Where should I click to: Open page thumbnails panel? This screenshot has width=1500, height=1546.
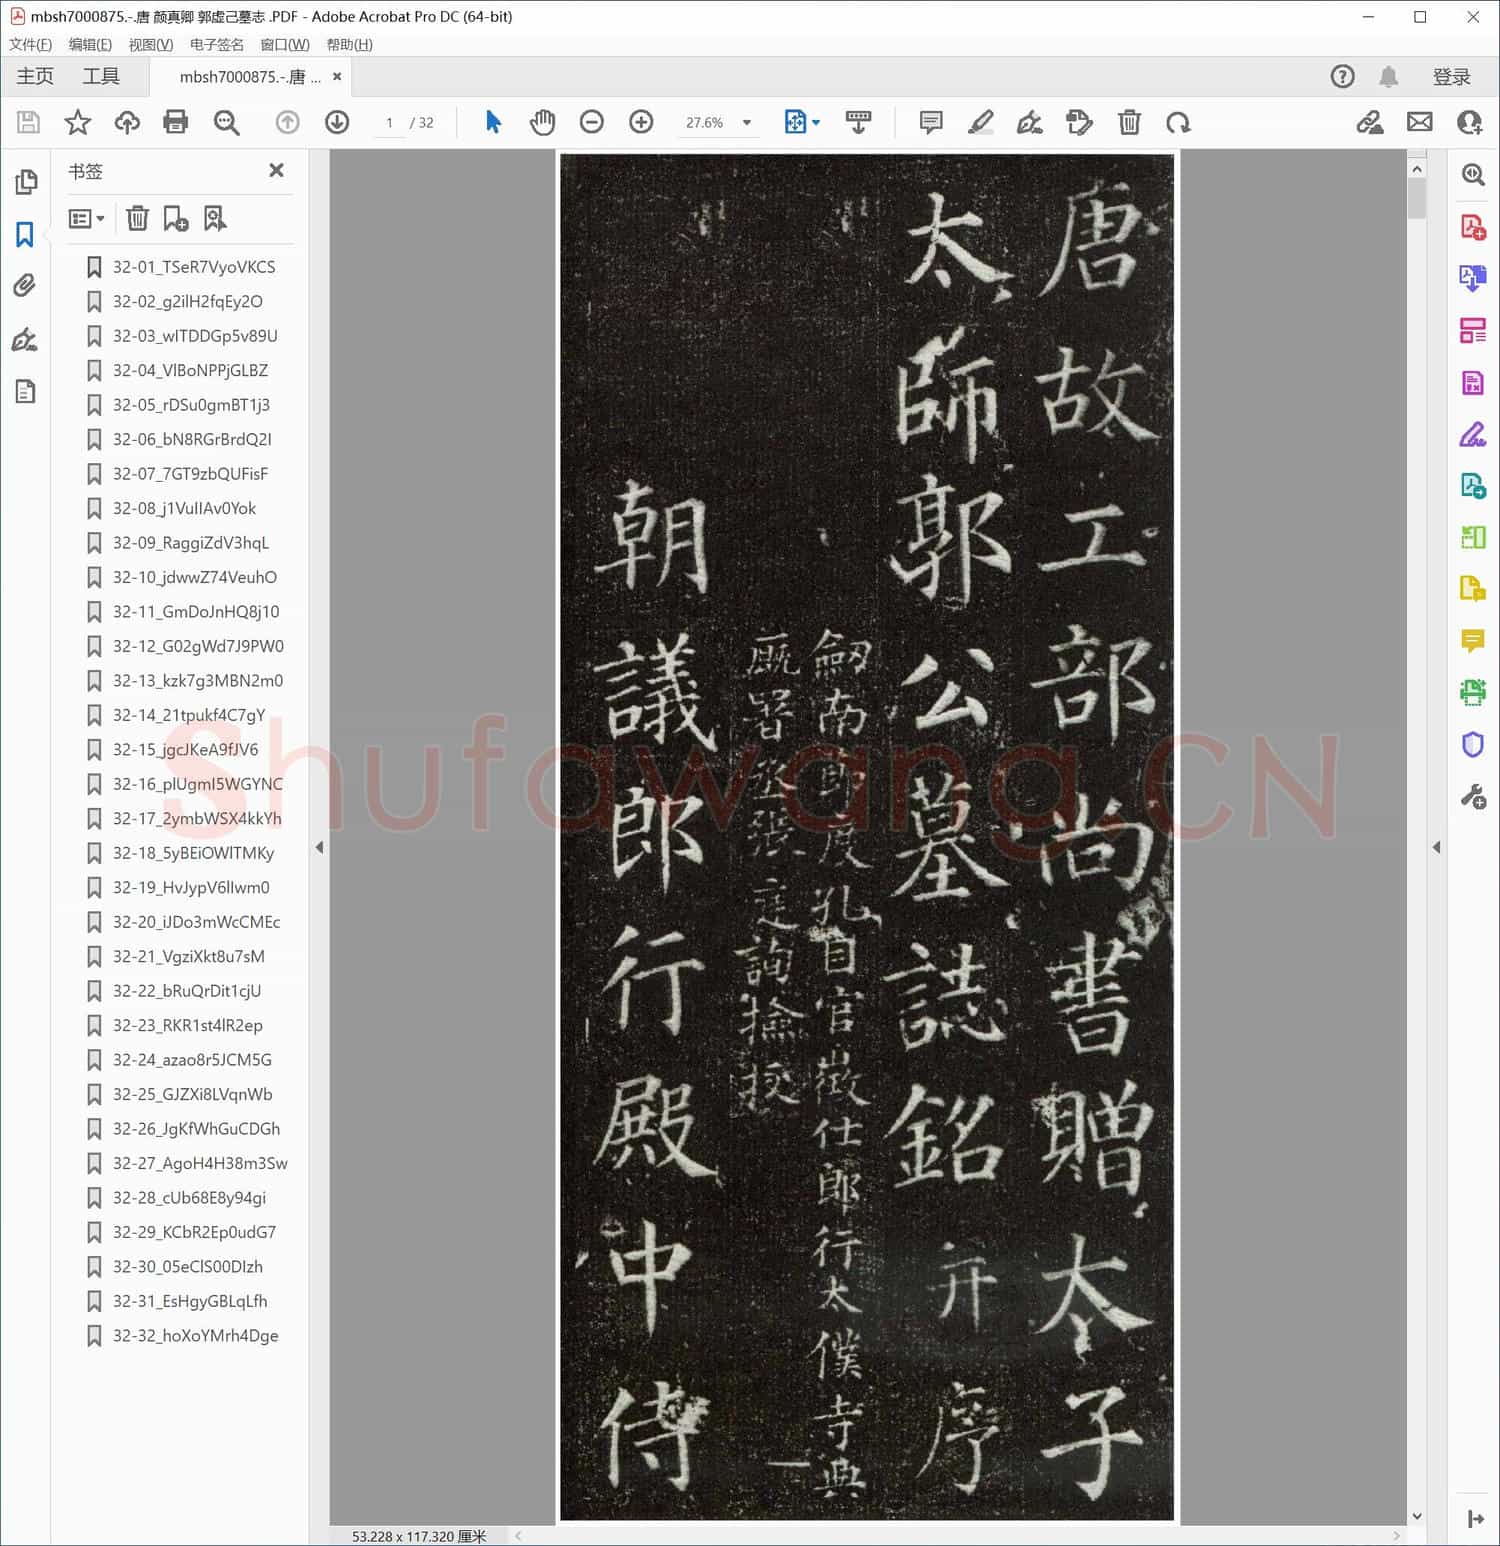click(x=26, y=182)
